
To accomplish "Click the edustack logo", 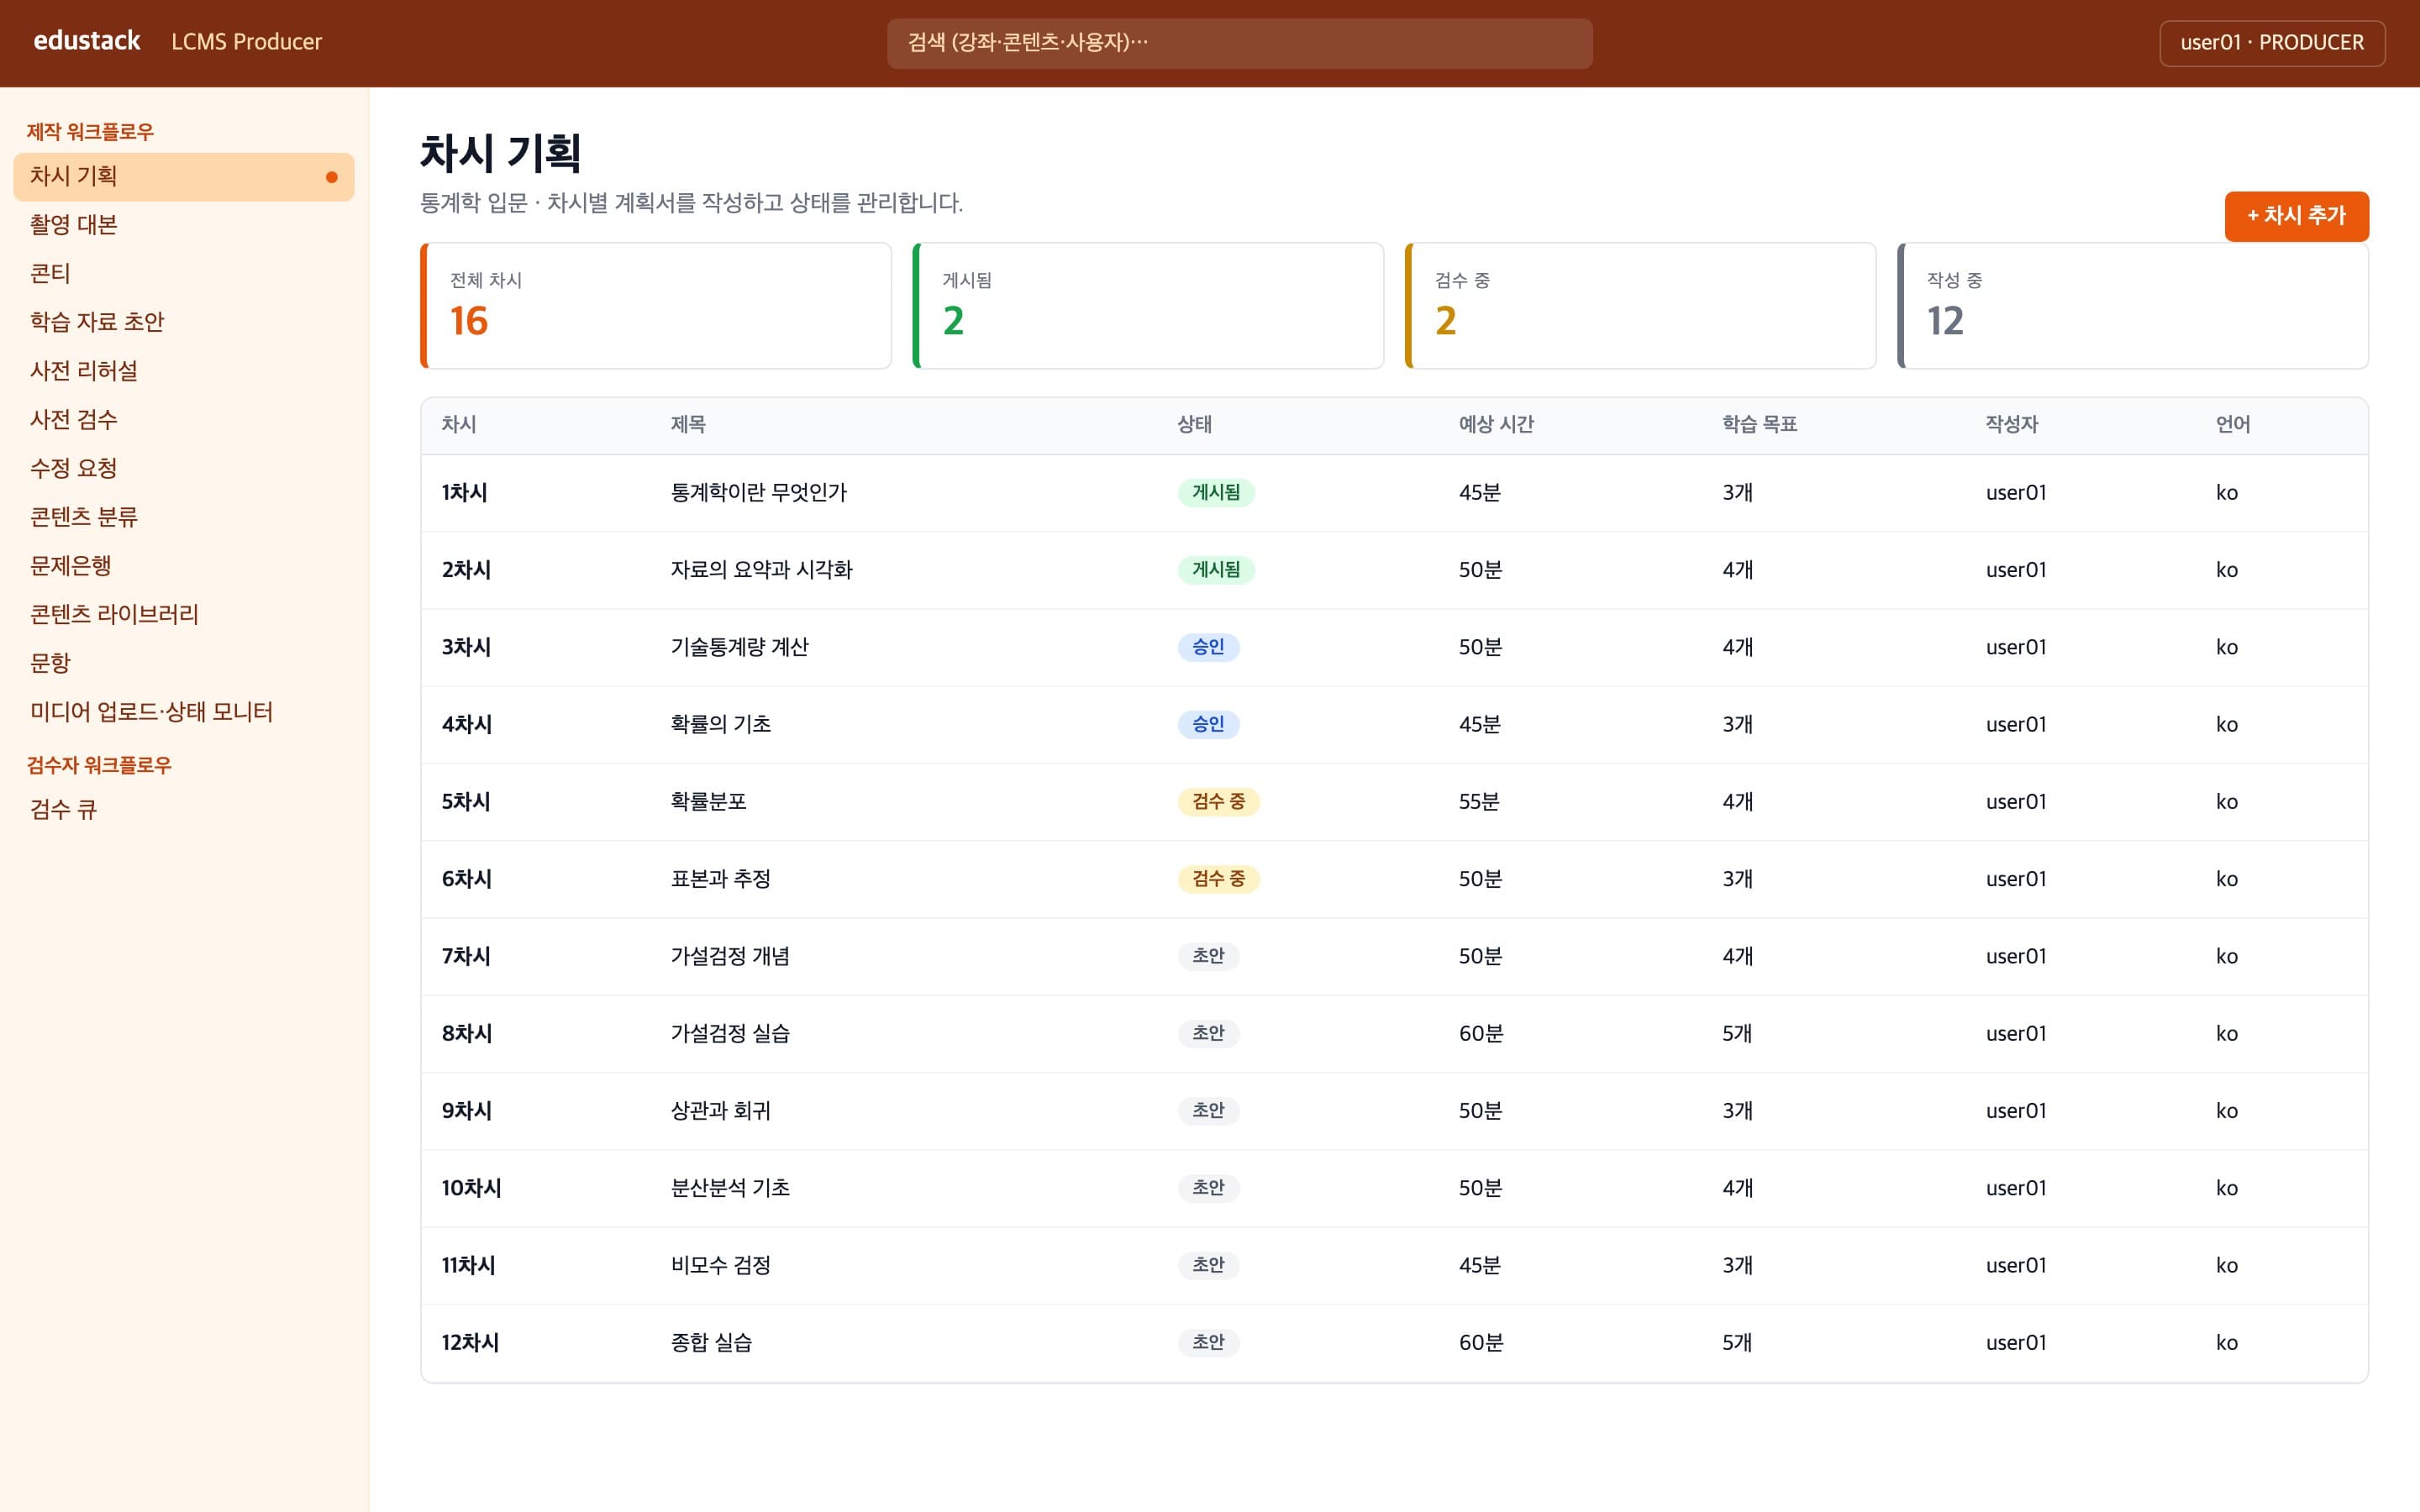I will pyautogui.click(x=87, y=41).
